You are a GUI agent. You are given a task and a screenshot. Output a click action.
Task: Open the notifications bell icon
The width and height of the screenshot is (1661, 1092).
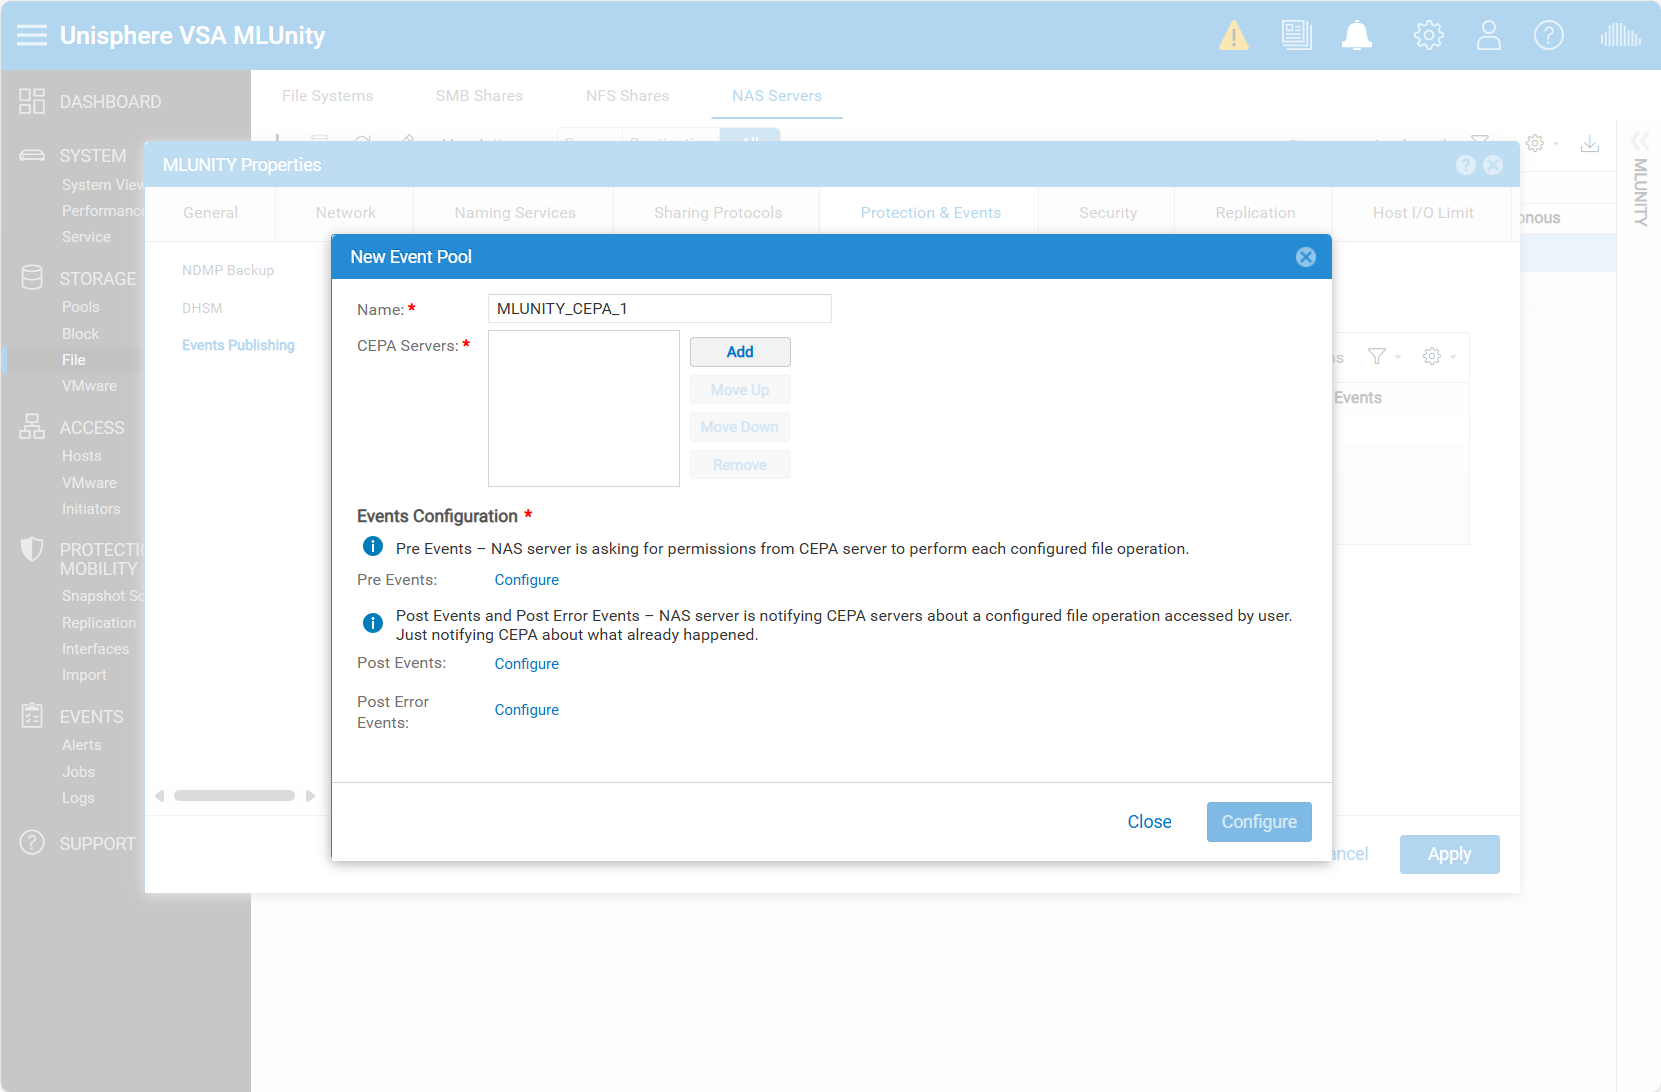[1356, 36]
